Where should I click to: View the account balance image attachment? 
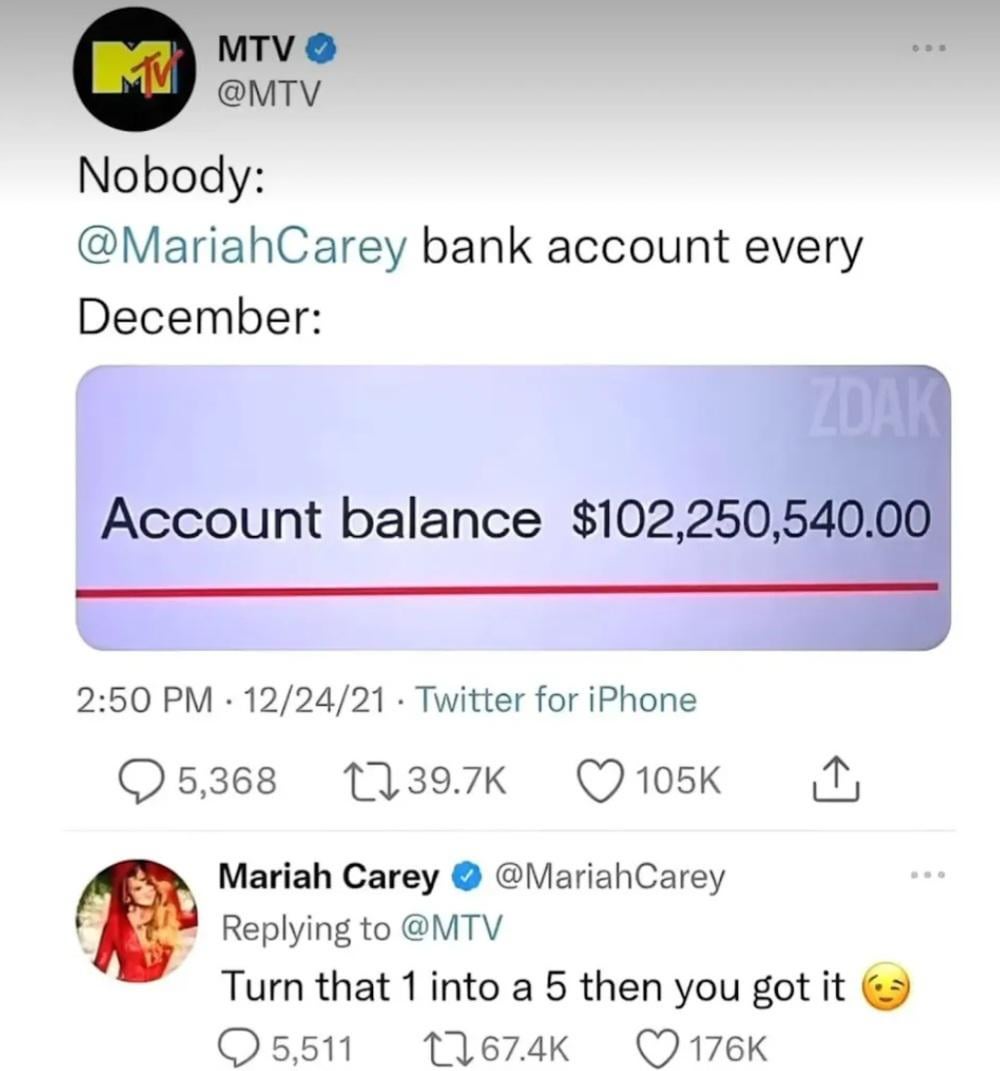pyautogui.click(x=513, y=507)
